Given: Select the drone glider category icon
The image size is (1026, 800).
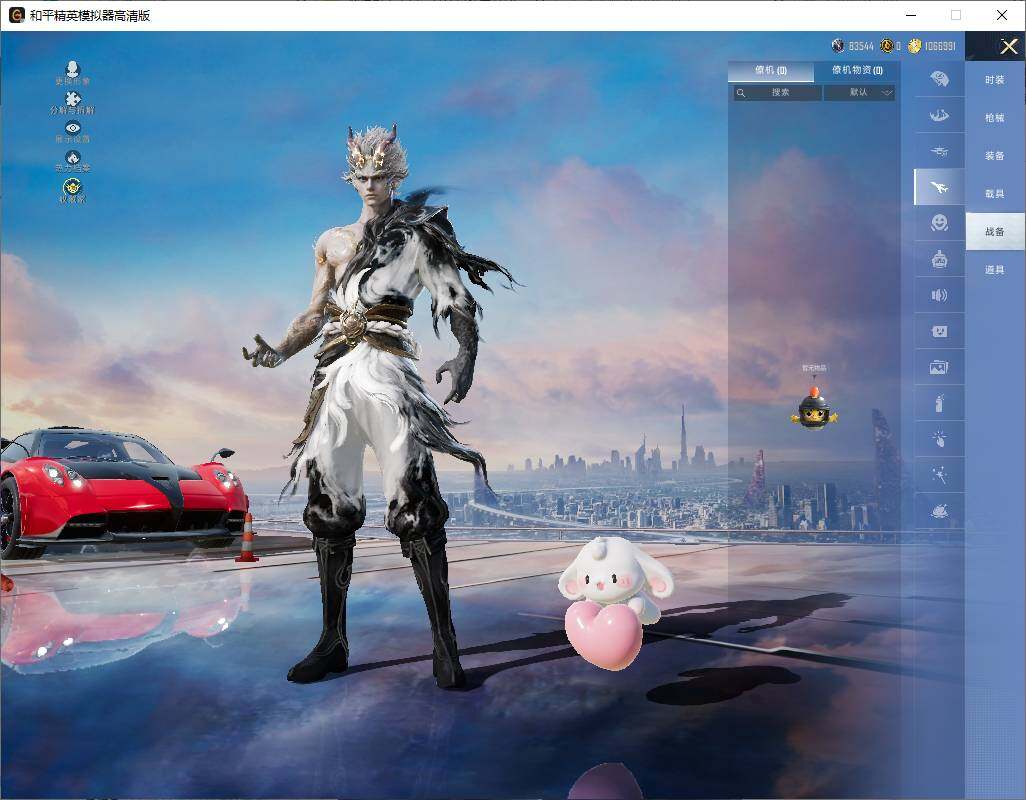Looking at the screenshot, I should click(x=940, y=151).
